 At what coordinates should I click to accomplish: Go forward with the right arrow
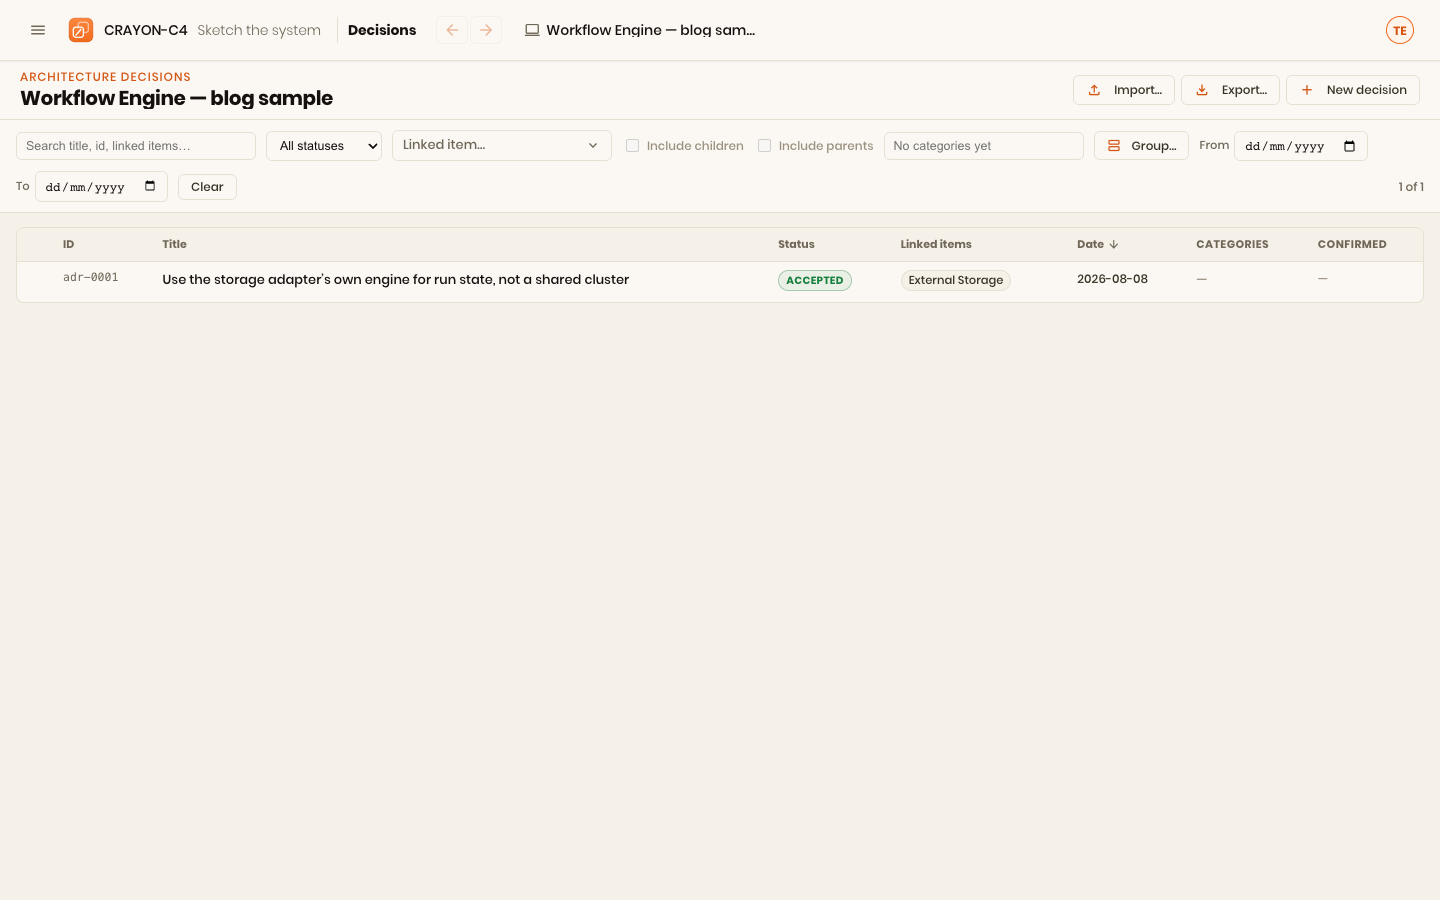[486, 30]
